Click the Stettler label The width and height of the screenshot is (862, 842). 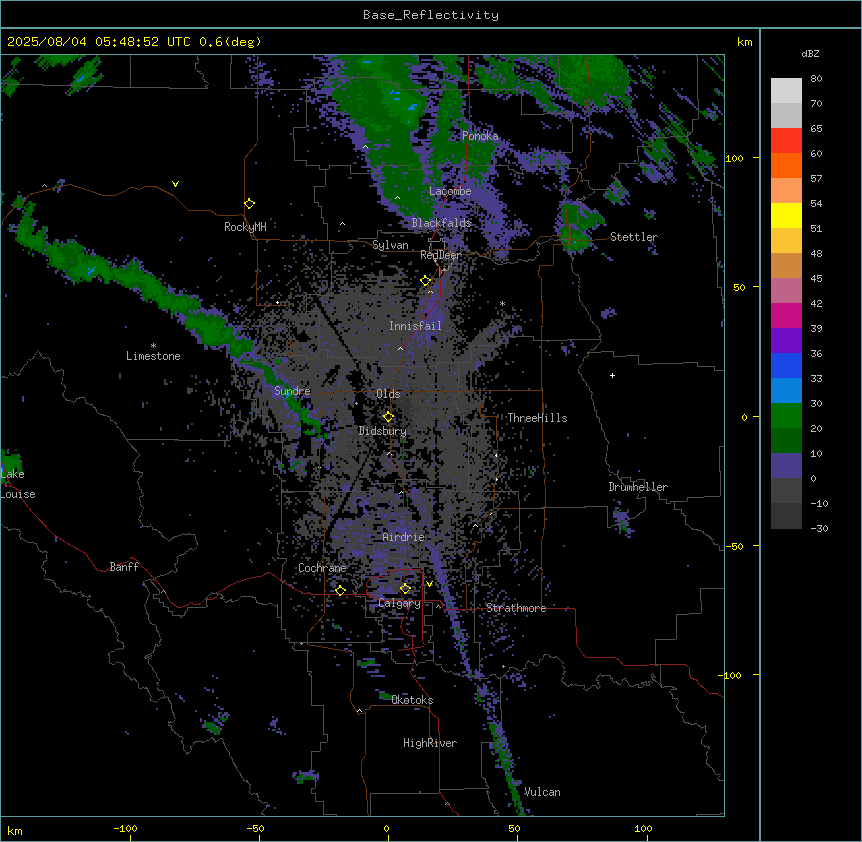[634, 237]
